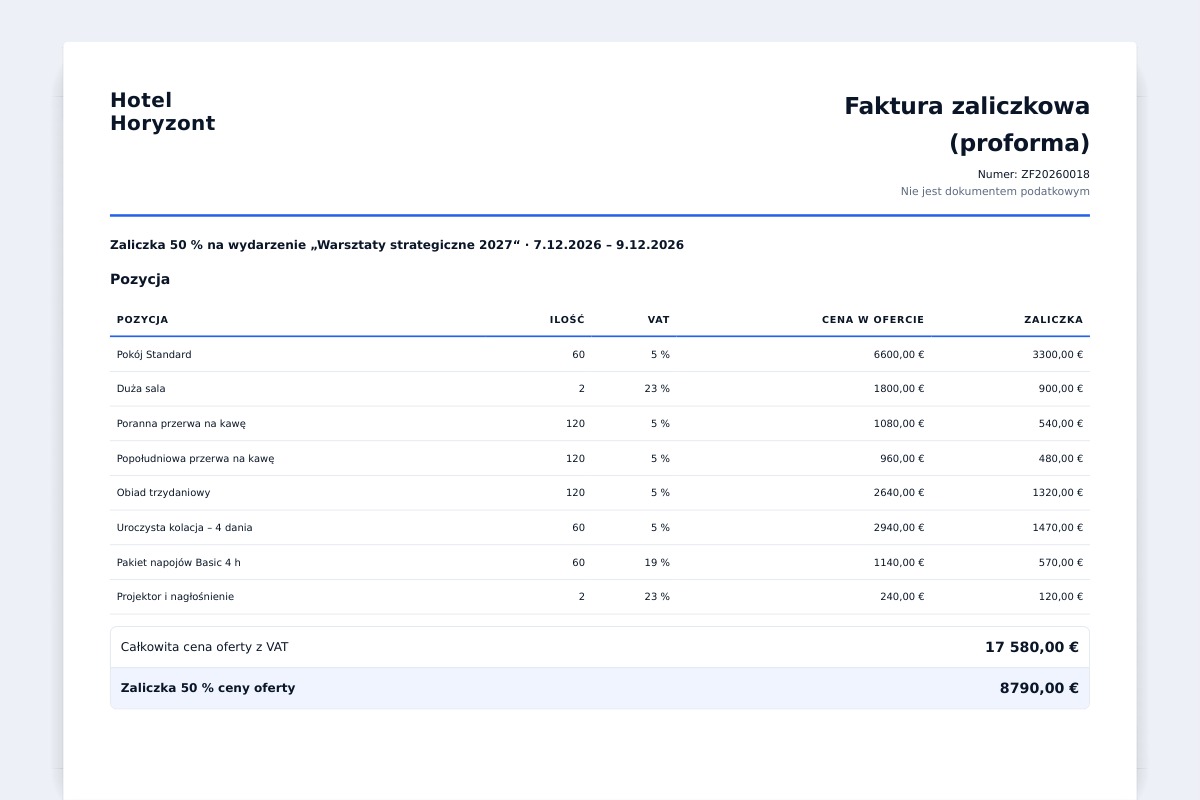Click the 480,00 € deposit amount
This screenshot has width=1200, height=800.
1061,458
